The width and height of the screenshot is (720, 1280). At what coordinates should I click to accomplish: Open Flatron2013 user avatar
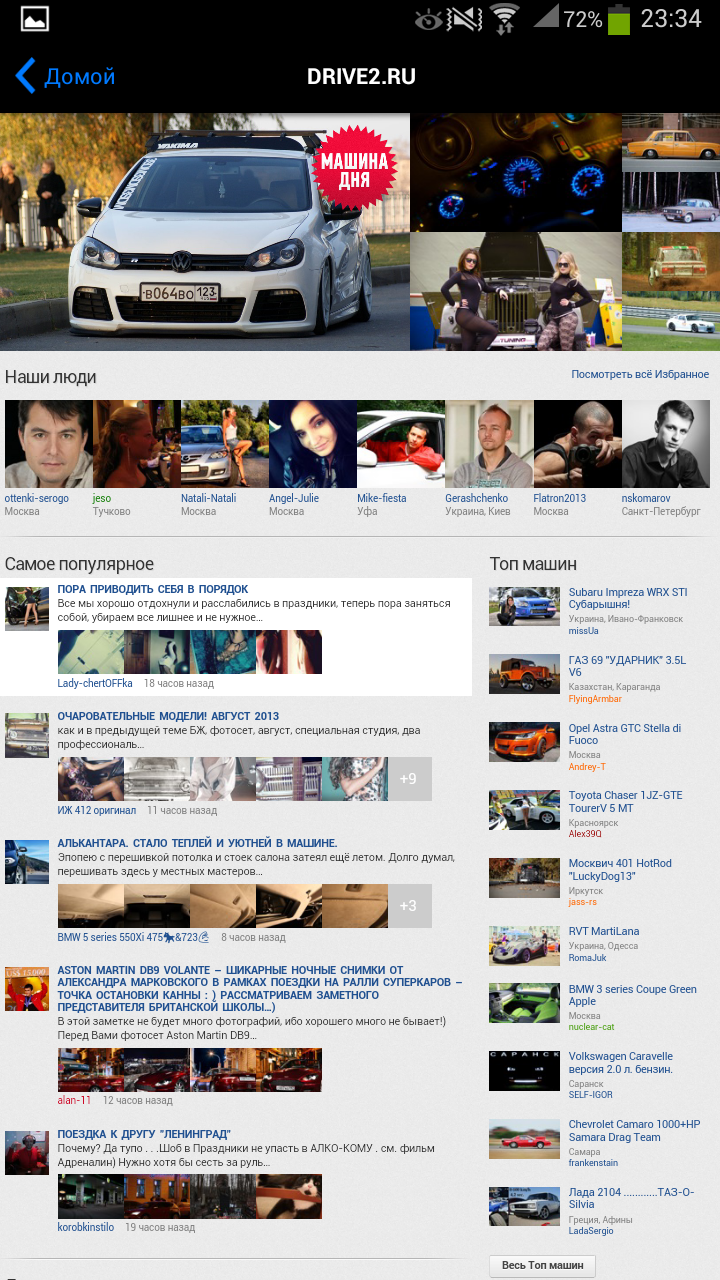tap(577, 444)
